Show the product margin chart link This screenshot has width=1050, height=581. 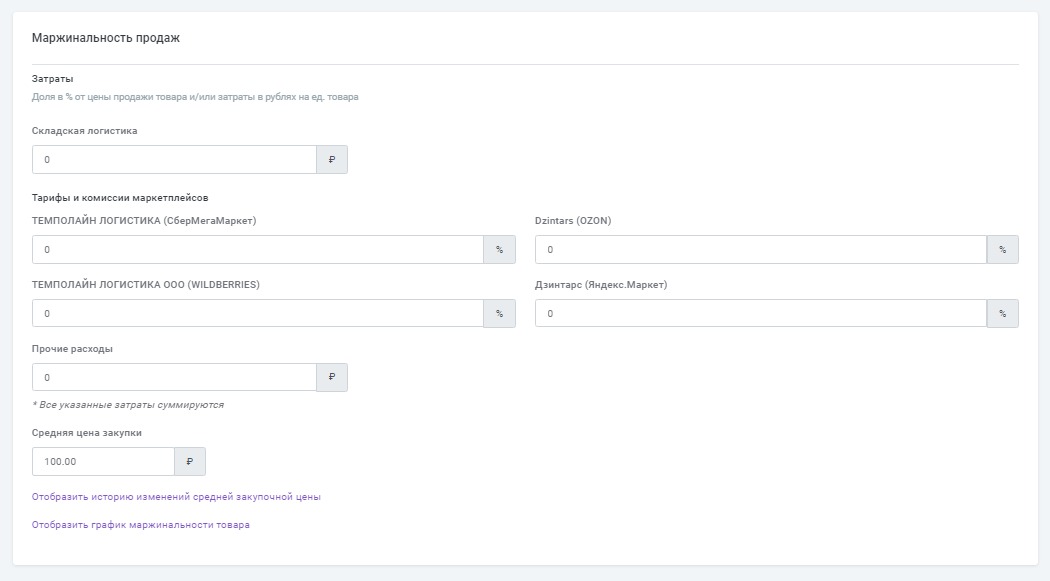click(141, 525)
